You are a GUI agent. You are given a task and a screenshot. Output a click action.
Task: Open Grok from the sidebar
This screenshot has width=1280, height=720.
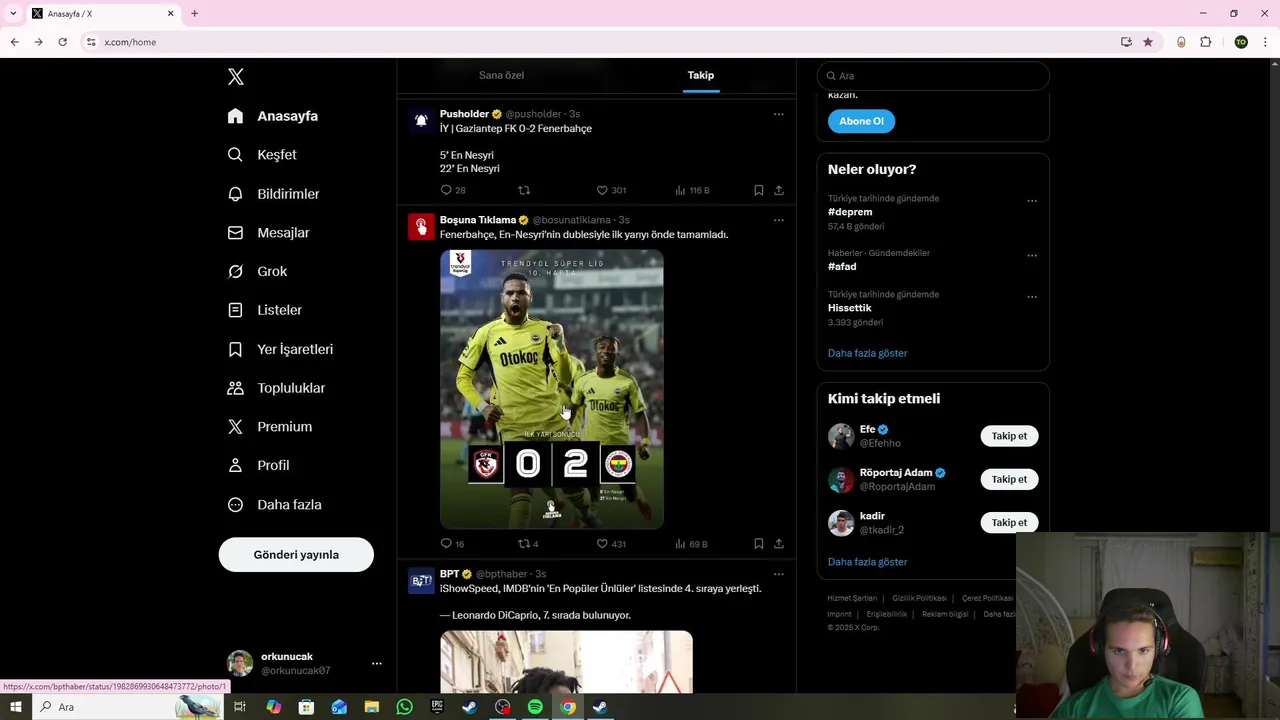257,271
